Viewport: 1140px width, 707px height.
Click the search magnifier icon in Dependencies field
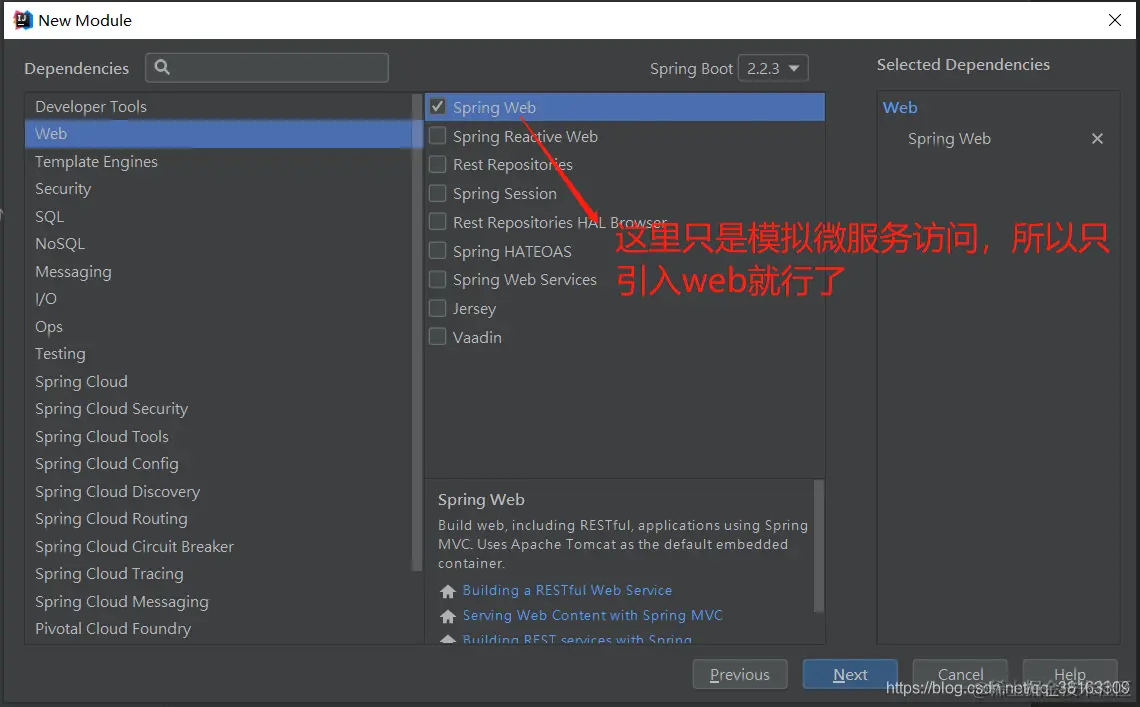(x=163, y=67)
